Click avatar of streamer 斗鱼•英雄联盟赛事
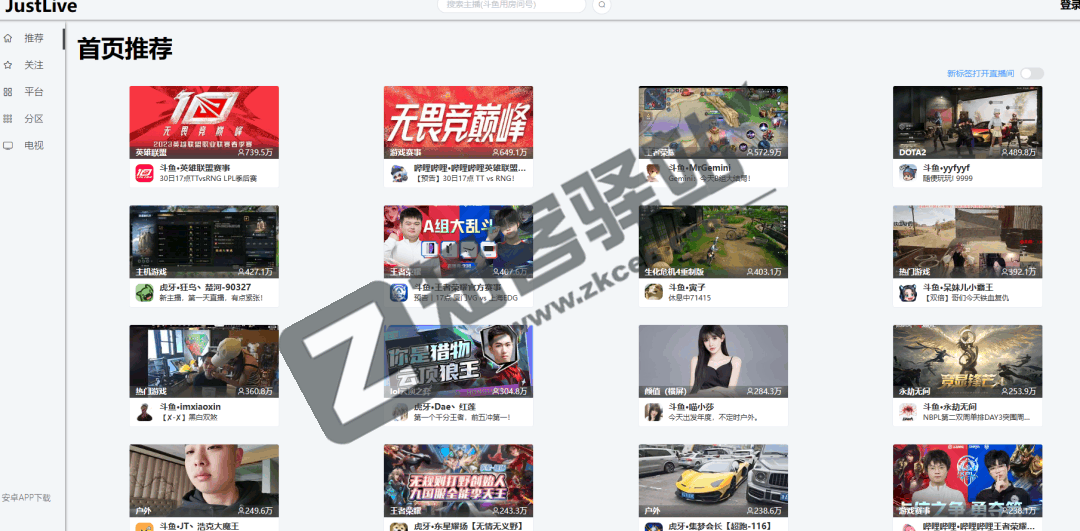The image size is (1080, 531). click(144, 173)
